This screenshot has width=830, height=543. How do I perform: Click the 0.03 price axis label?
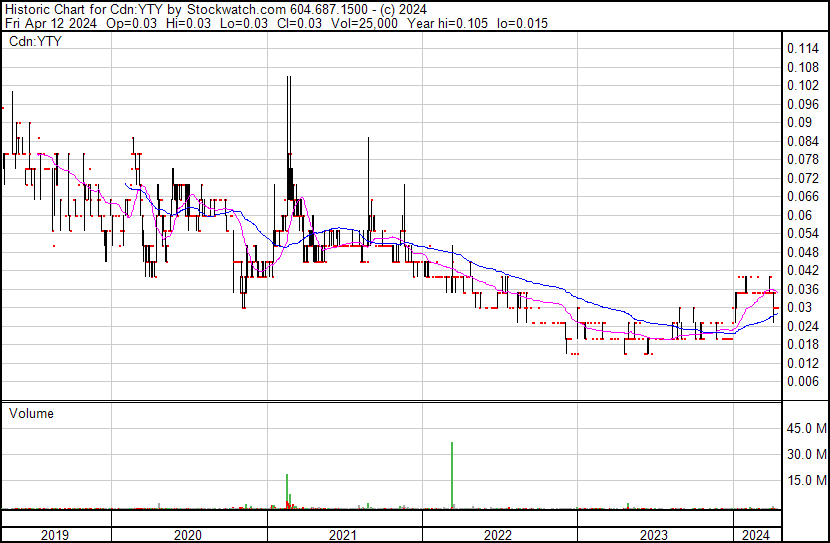(800, 307)
